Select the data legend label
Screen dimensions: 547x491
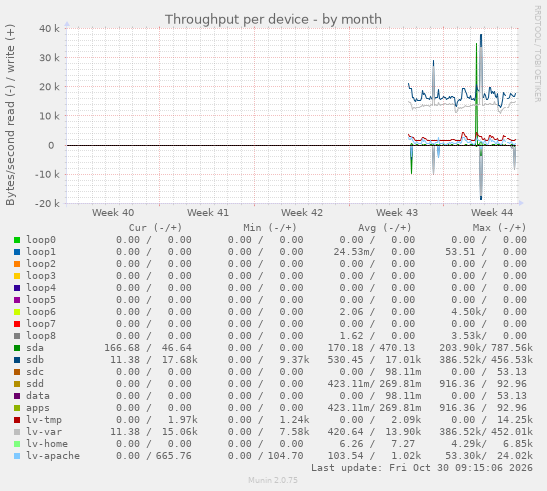point(38,396)
